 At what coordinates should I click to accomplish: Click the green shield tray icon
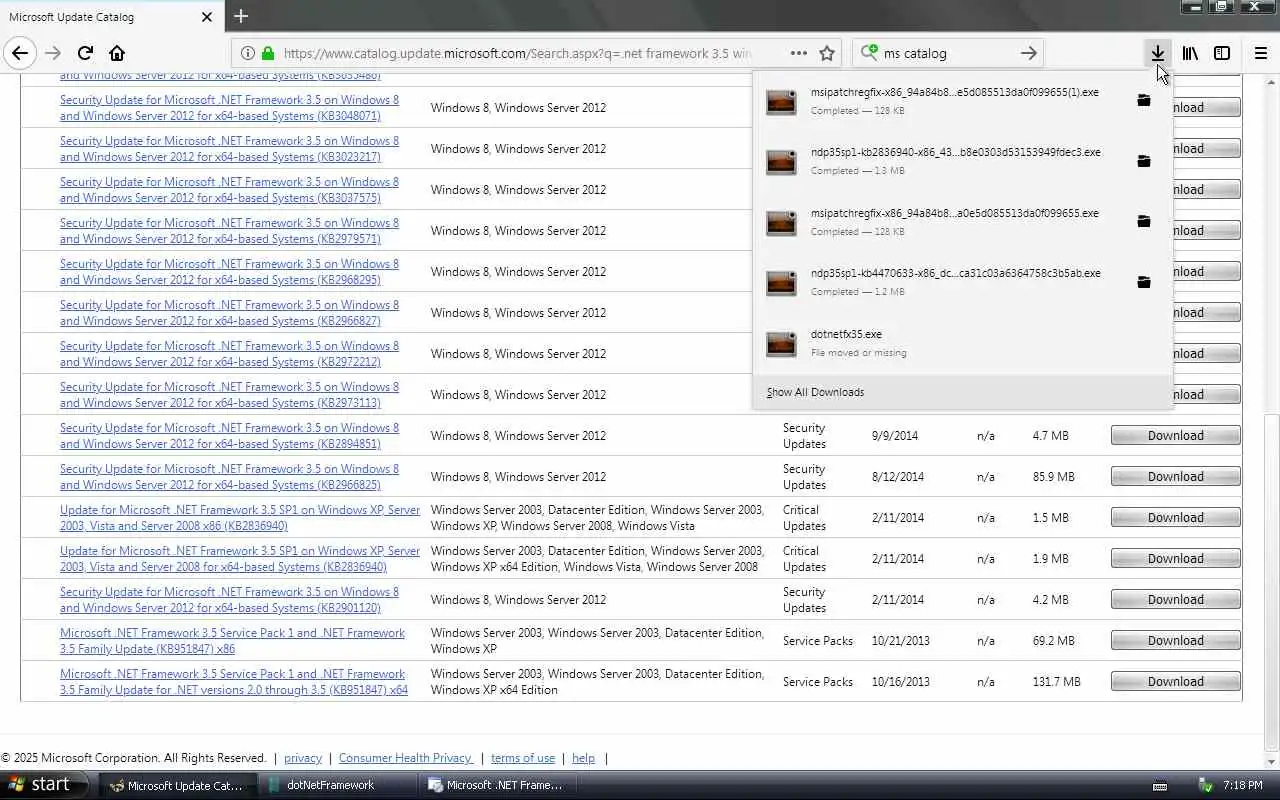(1206, 785)
